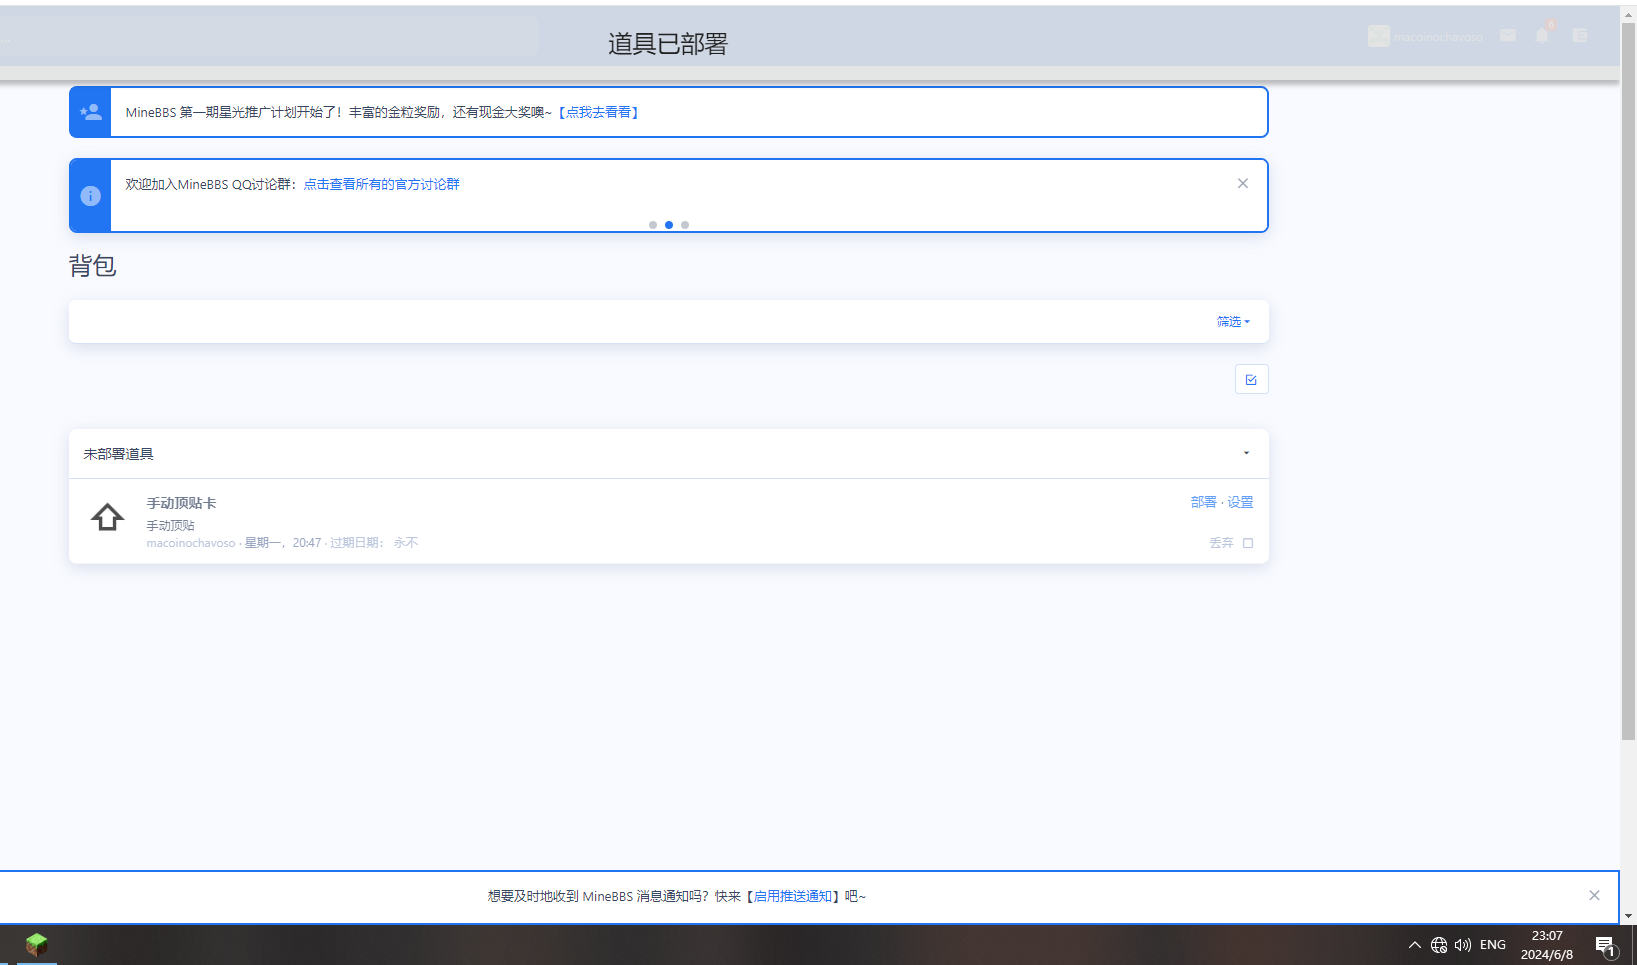Click the blue info icon on the QQ notice
Screen dimensions: 1637x965
click(x=90, y=196)
